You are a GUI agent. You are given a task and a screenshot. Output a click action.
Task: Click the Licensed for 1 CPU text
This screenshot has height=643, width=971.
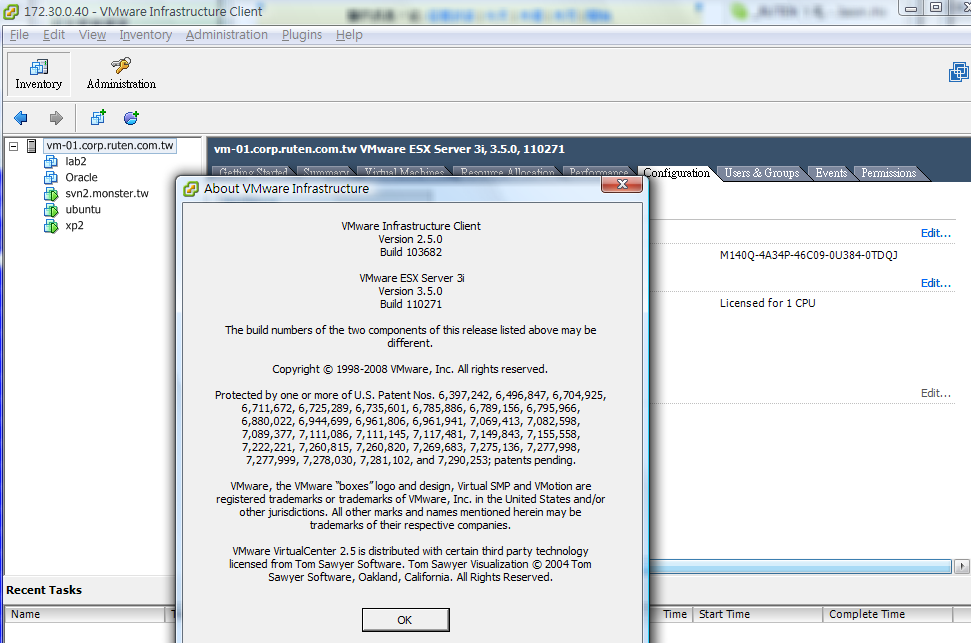[x=767, y=303]
